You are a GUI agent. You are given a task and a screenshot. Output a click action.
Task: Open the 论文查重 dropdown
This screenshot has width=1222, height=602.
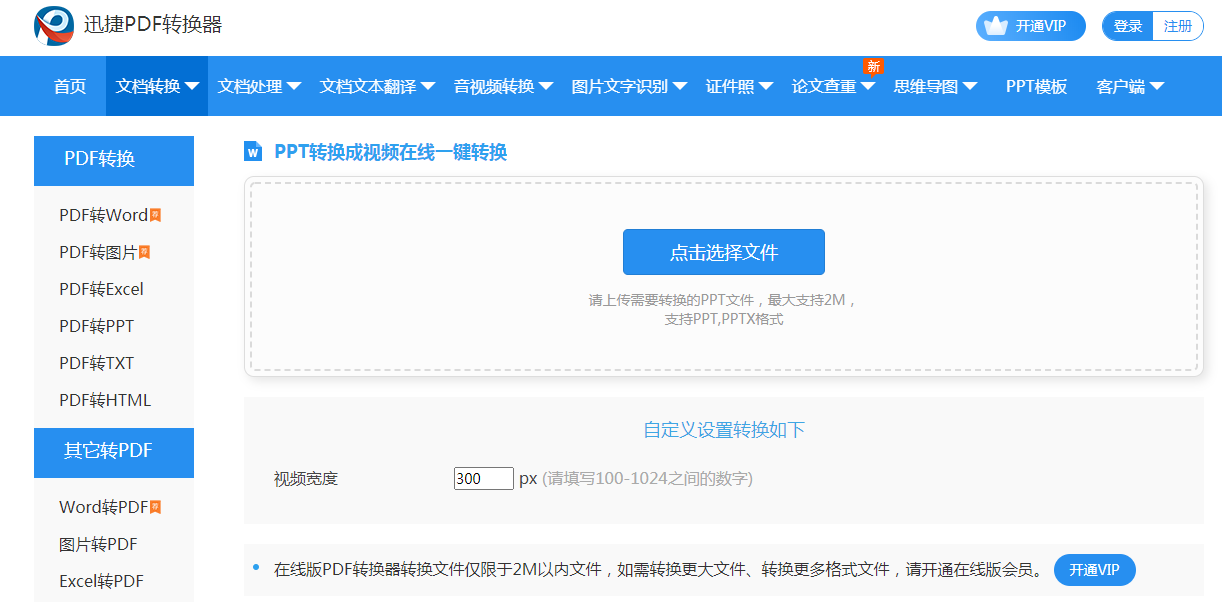pyautogui.click(x=833, y=86)
